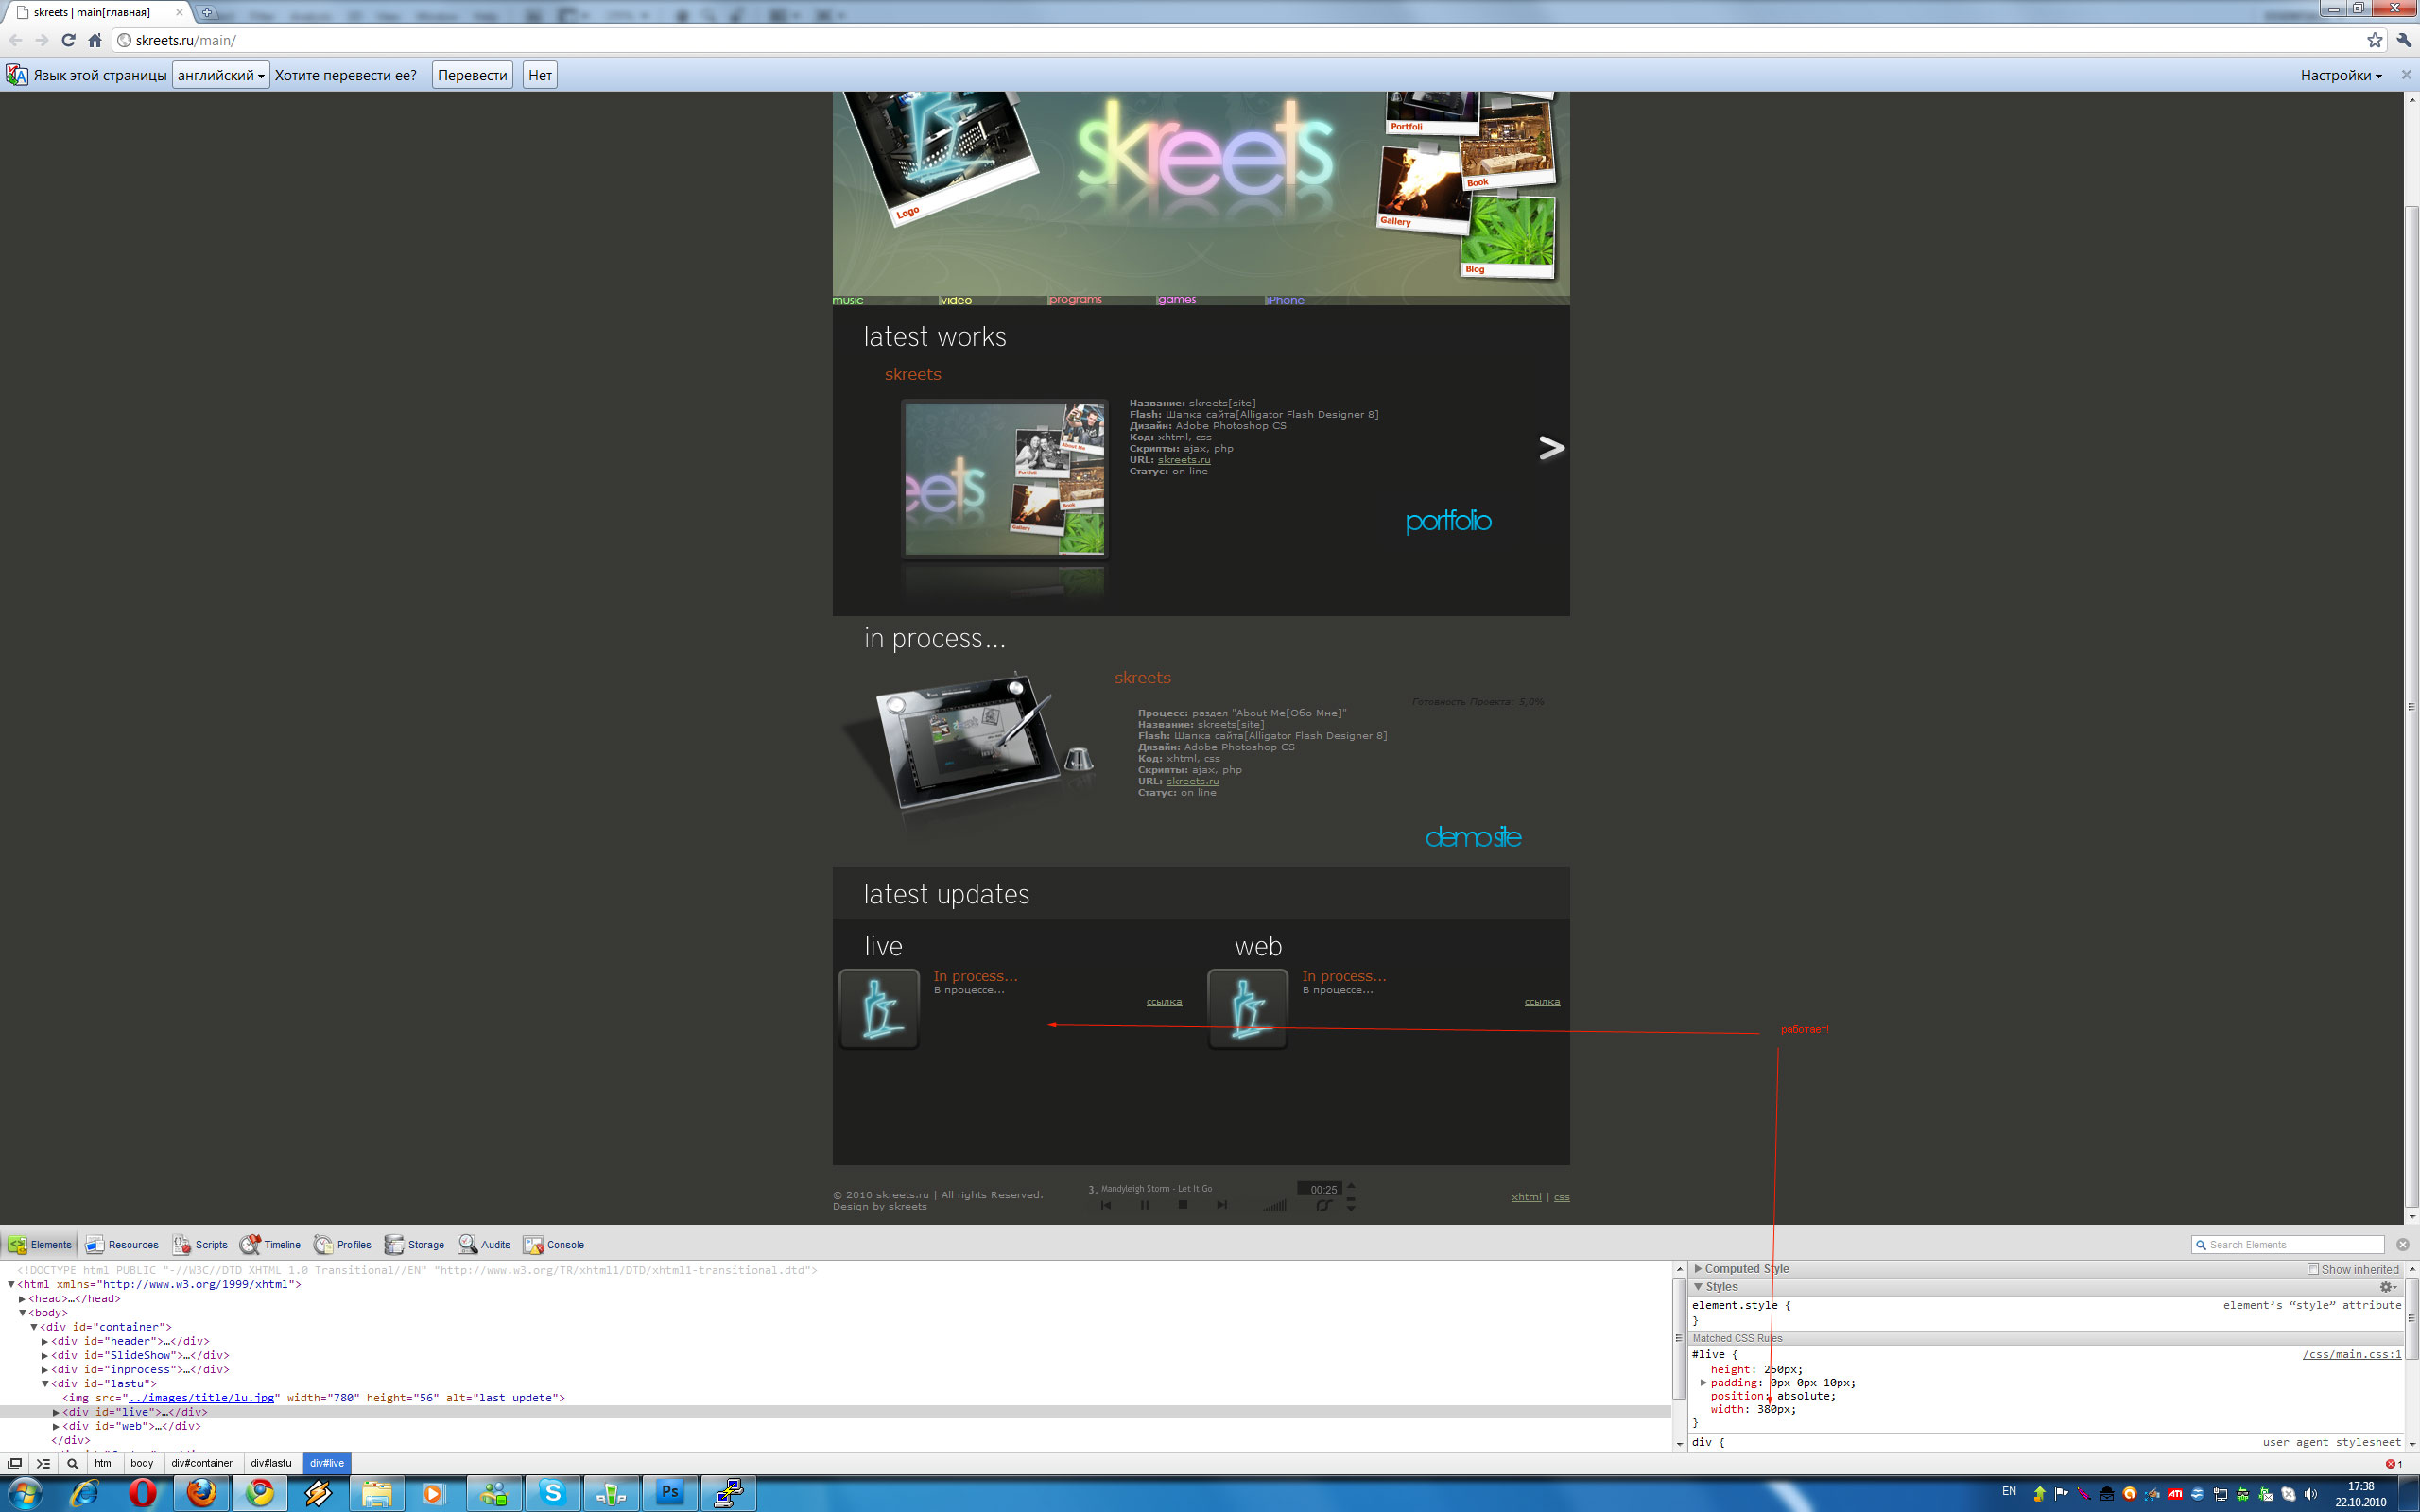Open the Scripts panel
Viewport: 2420px width, 1512px height.
tap(200, 1244)
